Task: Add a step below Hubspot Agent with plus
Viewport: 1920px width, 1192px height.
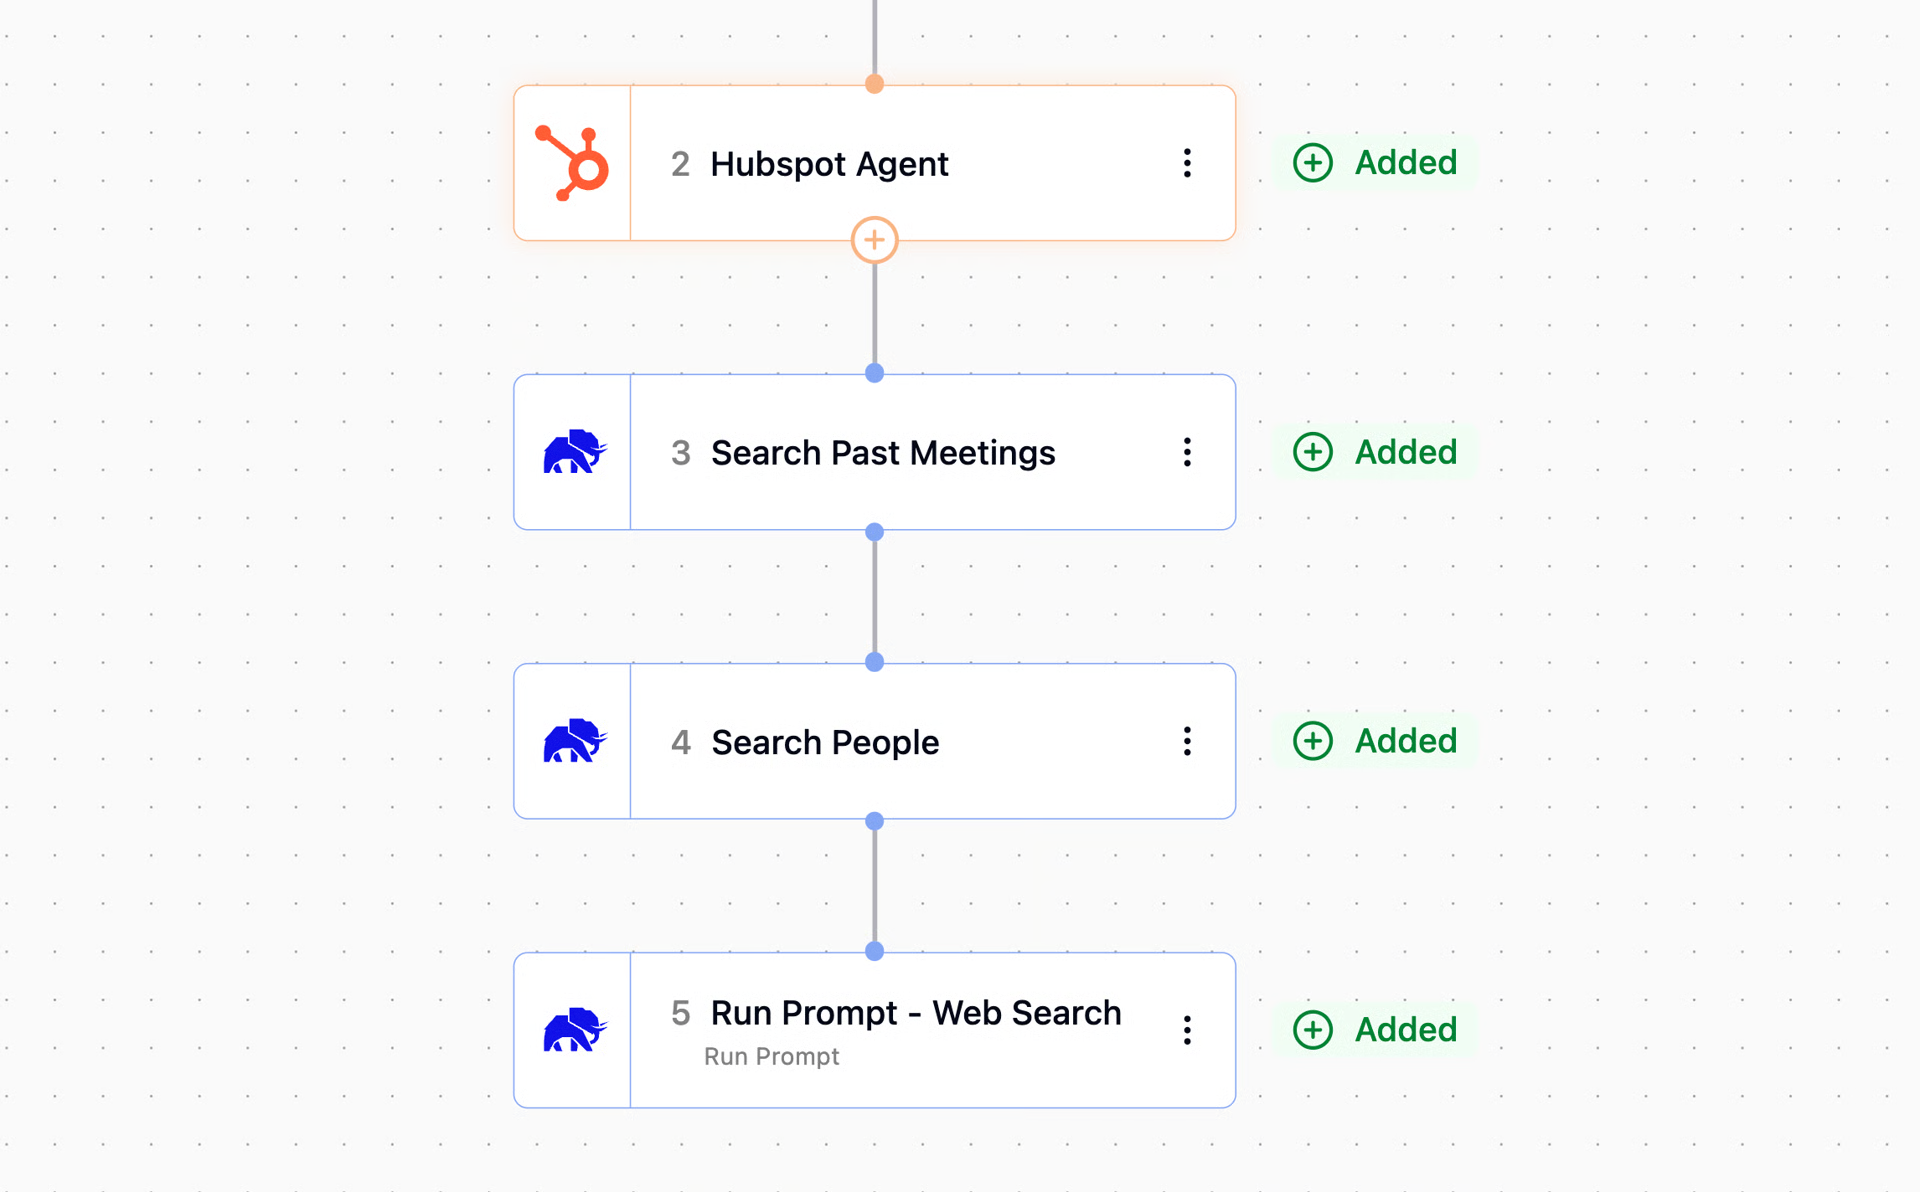Action: click(x=874, y=240)
